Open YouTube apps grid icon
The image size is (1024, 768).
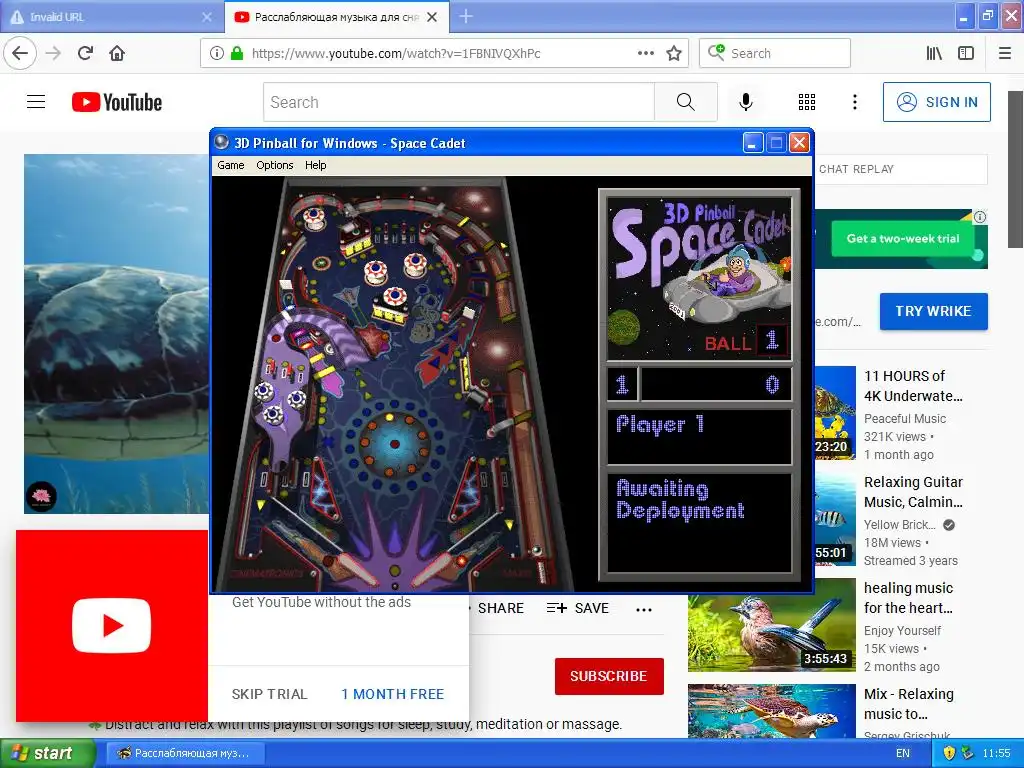coord(807,102)
